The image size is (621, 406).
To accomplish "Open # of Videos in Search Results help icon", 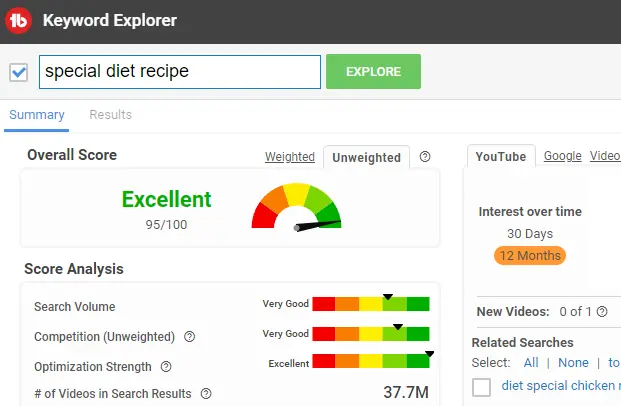I will point(206,394).
